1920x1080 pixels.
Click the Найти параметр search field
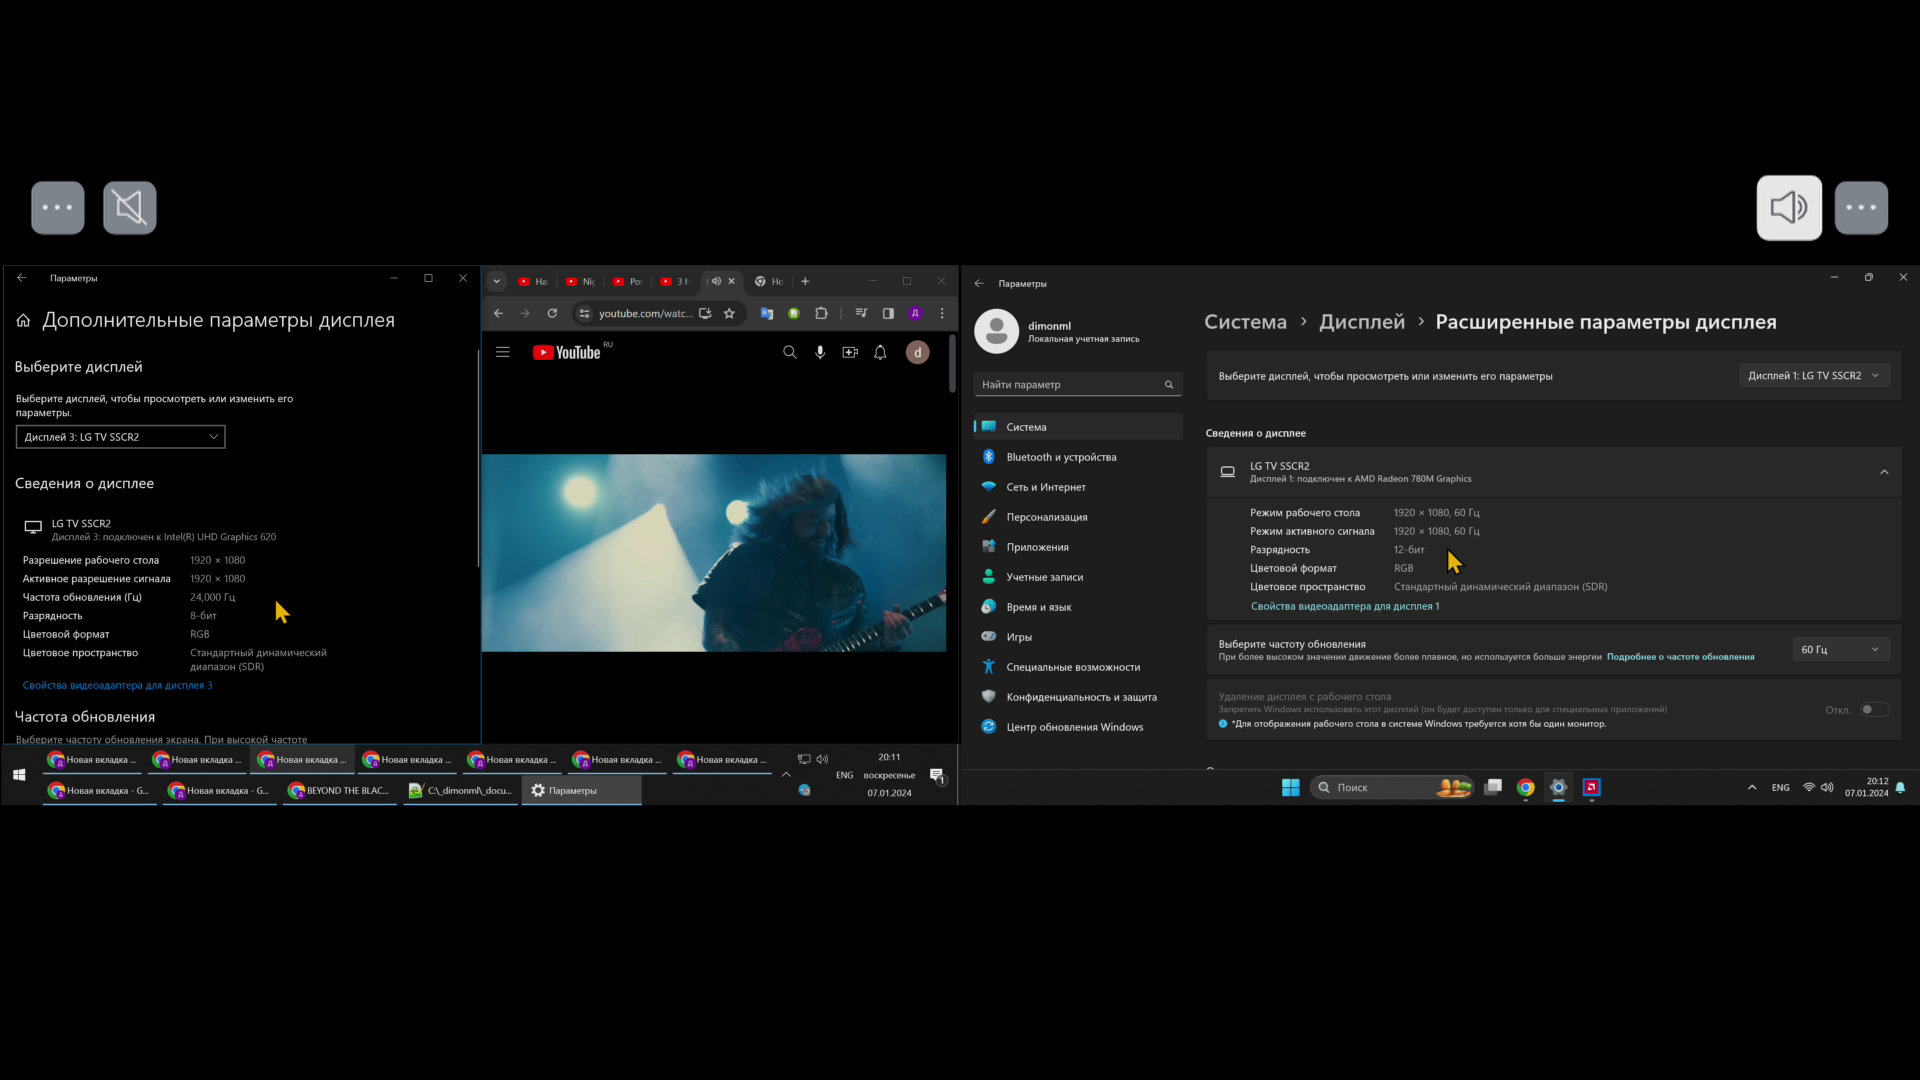(1070, 385)
